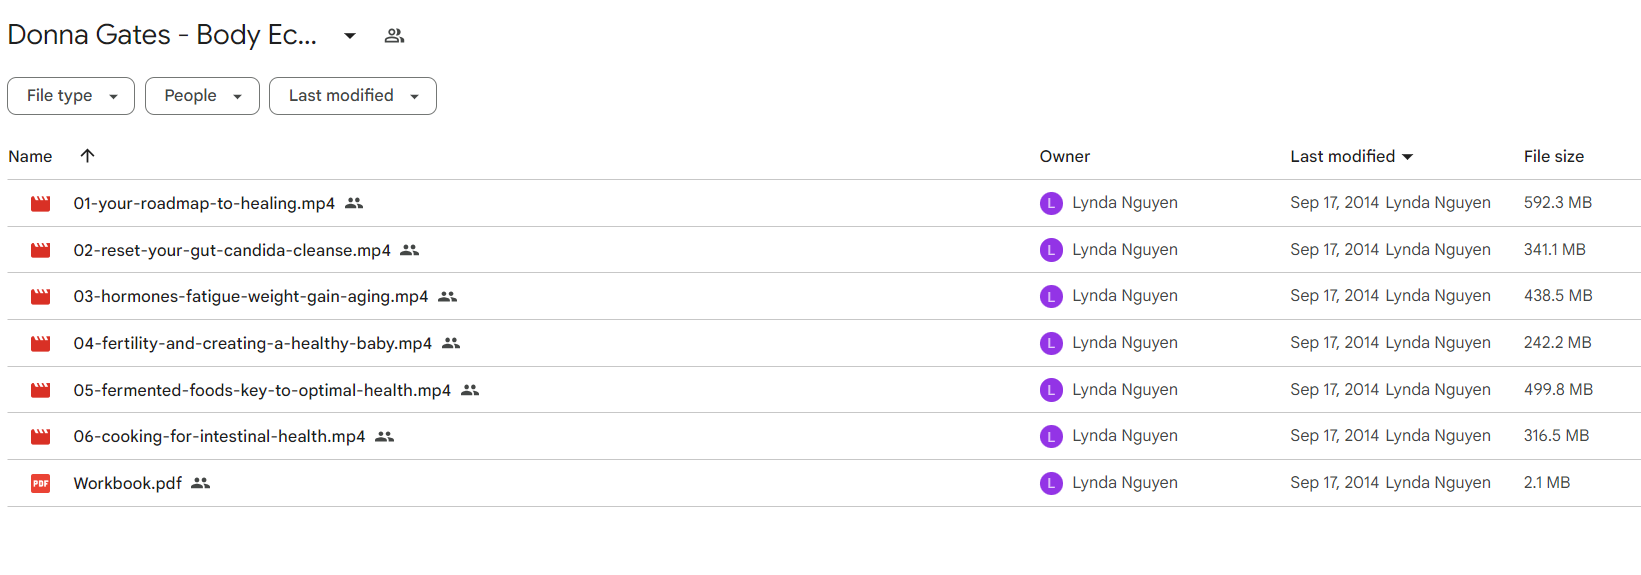Open the File type filter dropdown
1641x575 pixels.
coord(71,96)
